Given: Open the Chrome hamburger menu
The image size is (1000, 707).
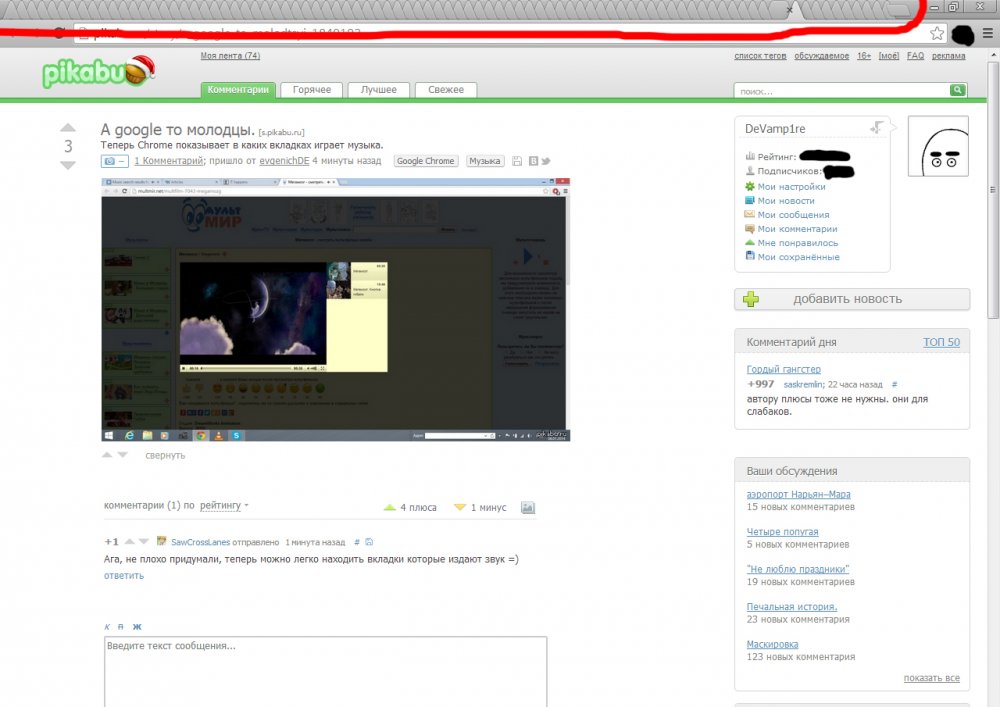Looking at the screenshot, I should pos(988,33).
